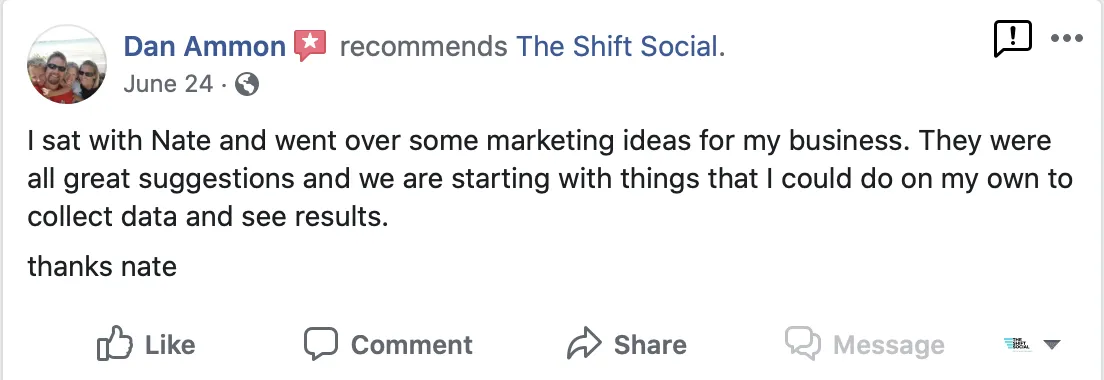Screen dimensions: 1104x380
Task: Click the public globe privacy icon
Action: click(246, 85)
